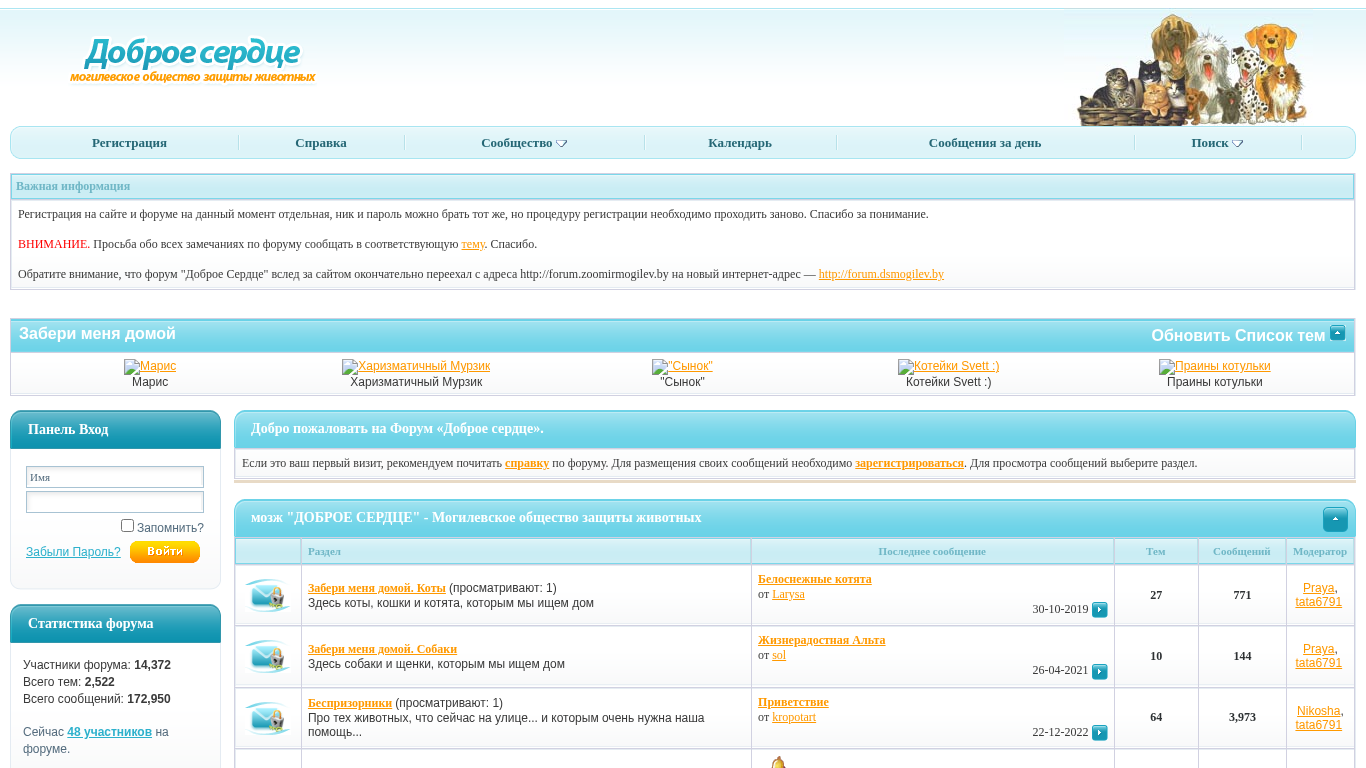Viewport: 1366px width, 768px height.
Task: Toggle the Запомнить checkbox
Action: click(x=127, y=525)
